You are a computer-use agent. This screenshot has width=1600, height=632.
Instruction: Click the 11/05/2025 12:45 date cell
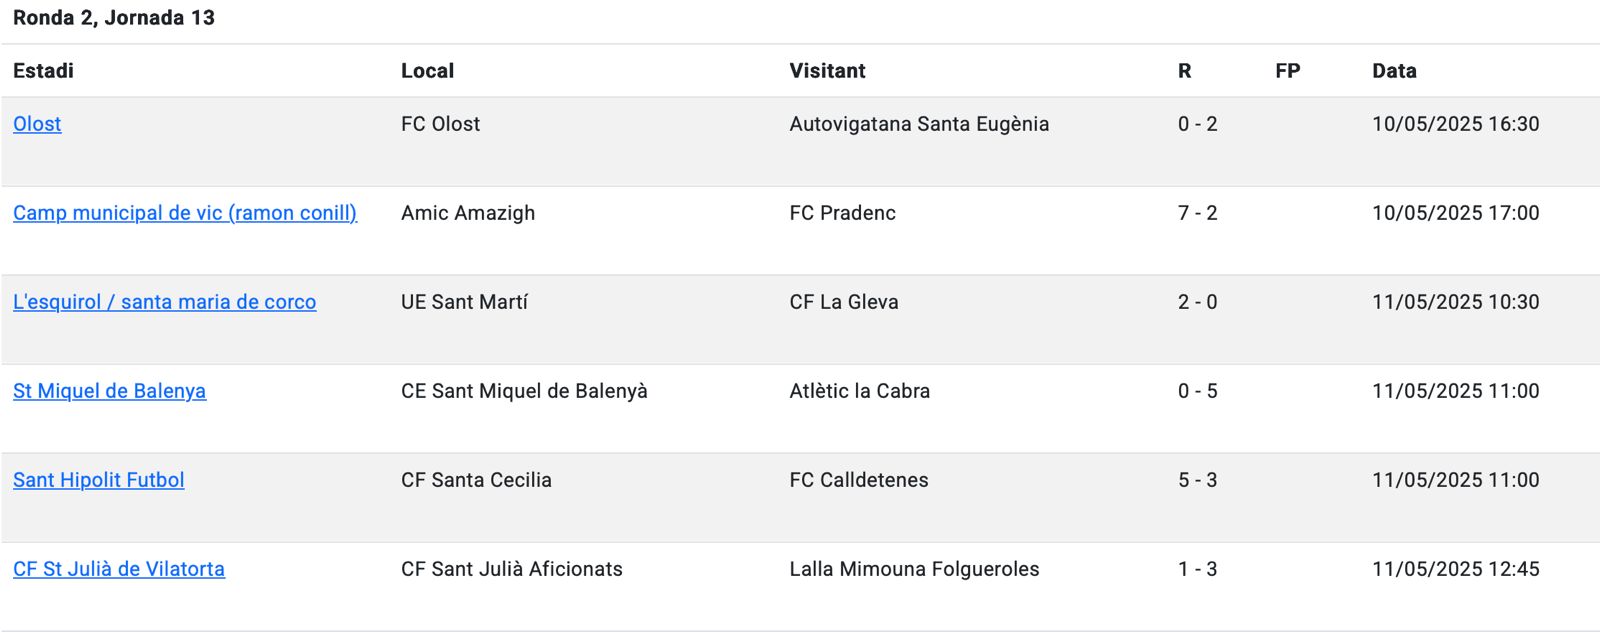(1455, 569)
